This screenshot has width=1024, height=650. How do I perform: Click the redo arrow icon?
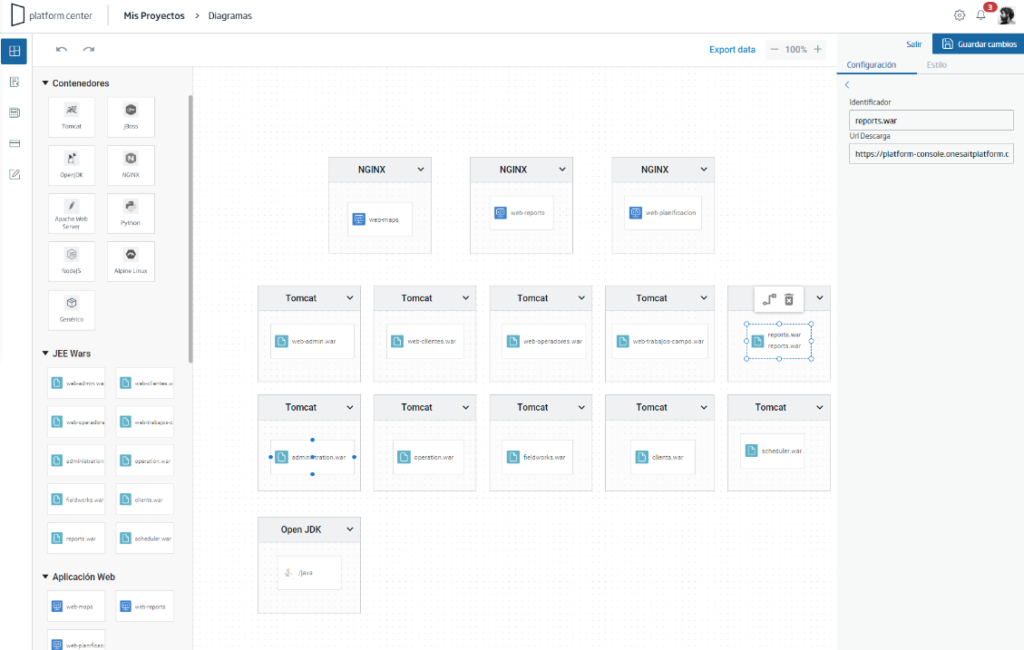(89, 50)
